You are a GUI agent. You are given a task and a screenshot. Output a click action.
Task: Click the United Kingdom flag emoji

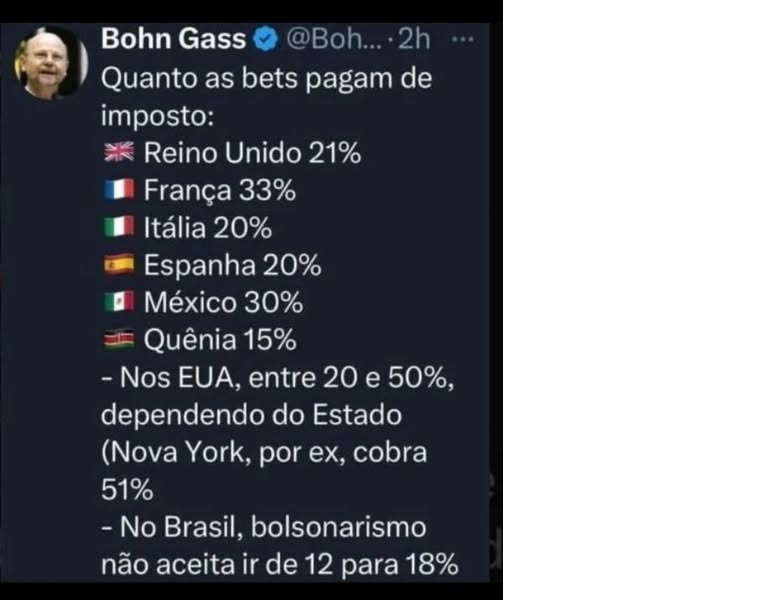click(119, 153)
